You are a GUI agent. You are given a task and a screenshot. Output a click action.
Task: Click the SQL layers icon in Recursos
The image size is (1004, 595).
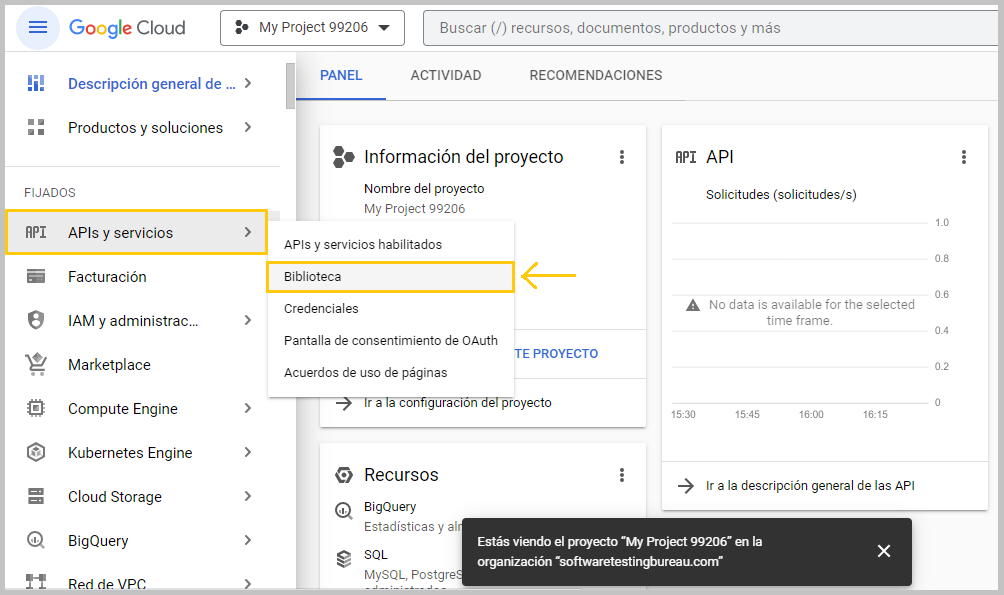click(x=344, y=558)
